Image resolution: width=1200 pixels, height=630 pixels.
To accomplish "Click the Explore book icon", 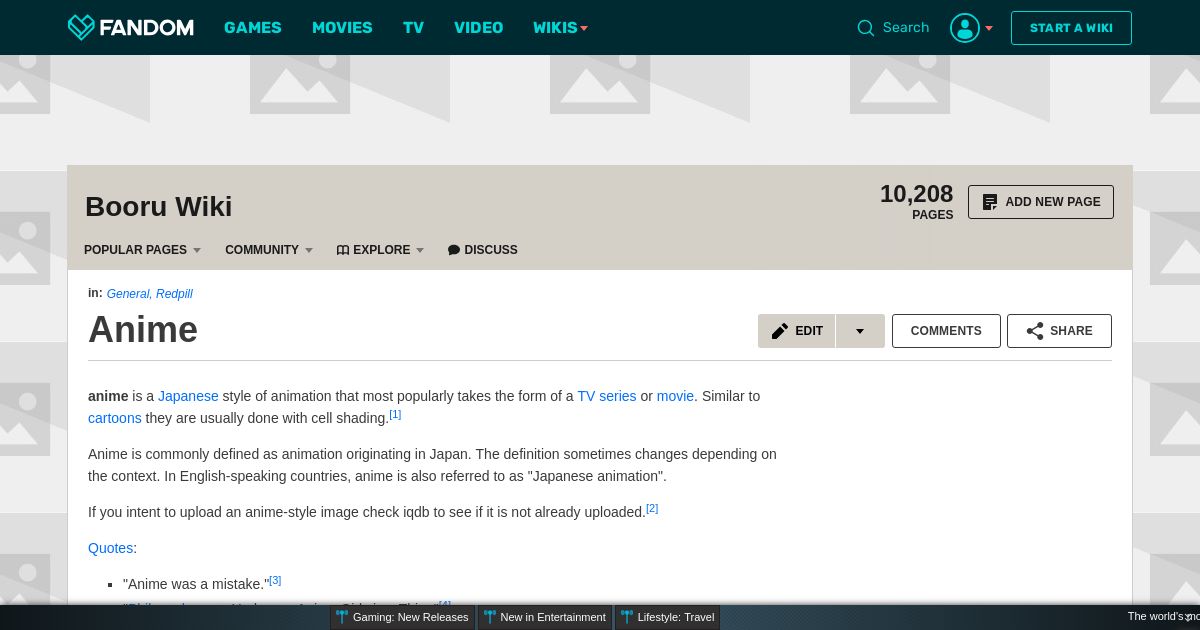I will point(343,250).
